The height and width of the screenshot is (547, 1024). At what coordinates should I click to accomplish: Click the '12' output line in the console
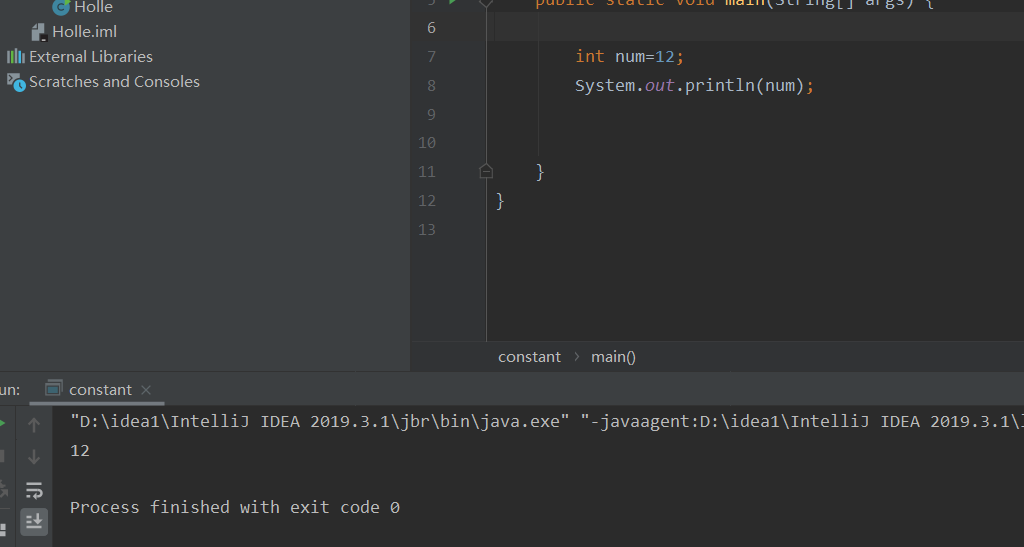[x=80, y=450]
